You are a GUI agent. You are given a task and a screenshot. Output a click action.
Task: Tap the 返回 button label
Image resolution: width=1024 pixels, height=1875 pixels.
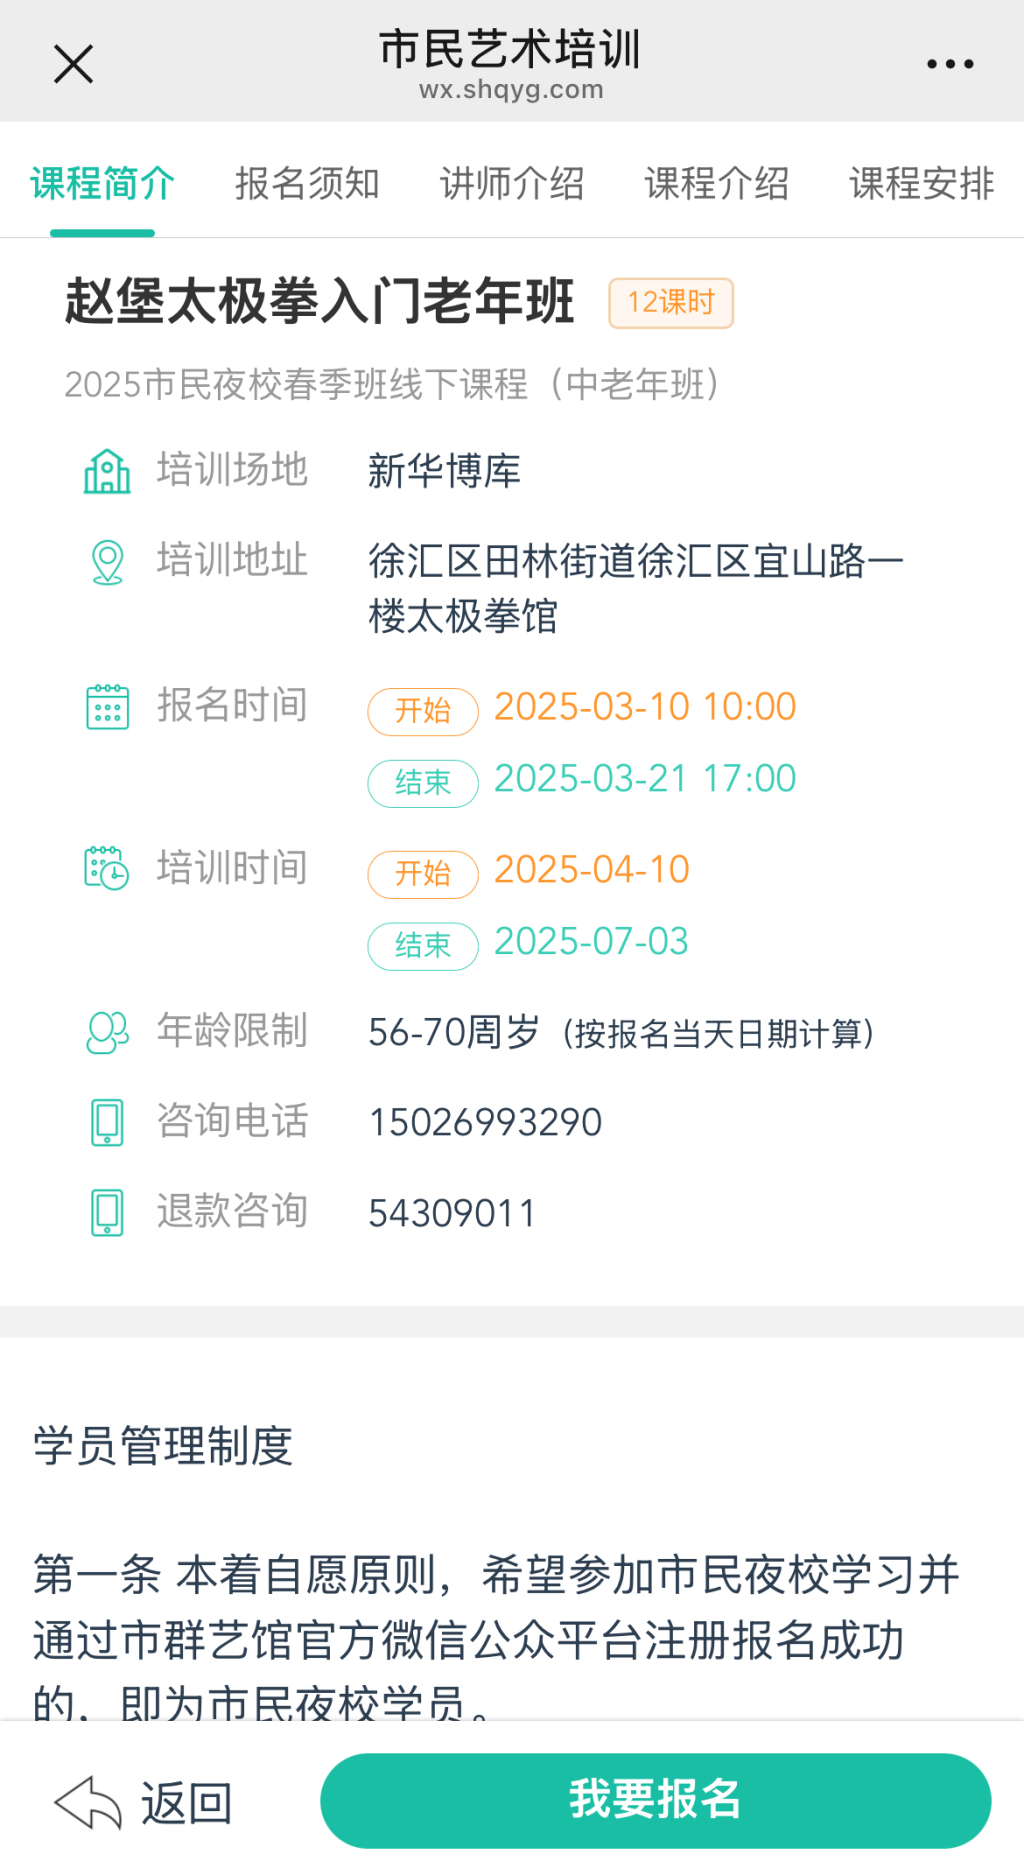tap(186, 1804)
